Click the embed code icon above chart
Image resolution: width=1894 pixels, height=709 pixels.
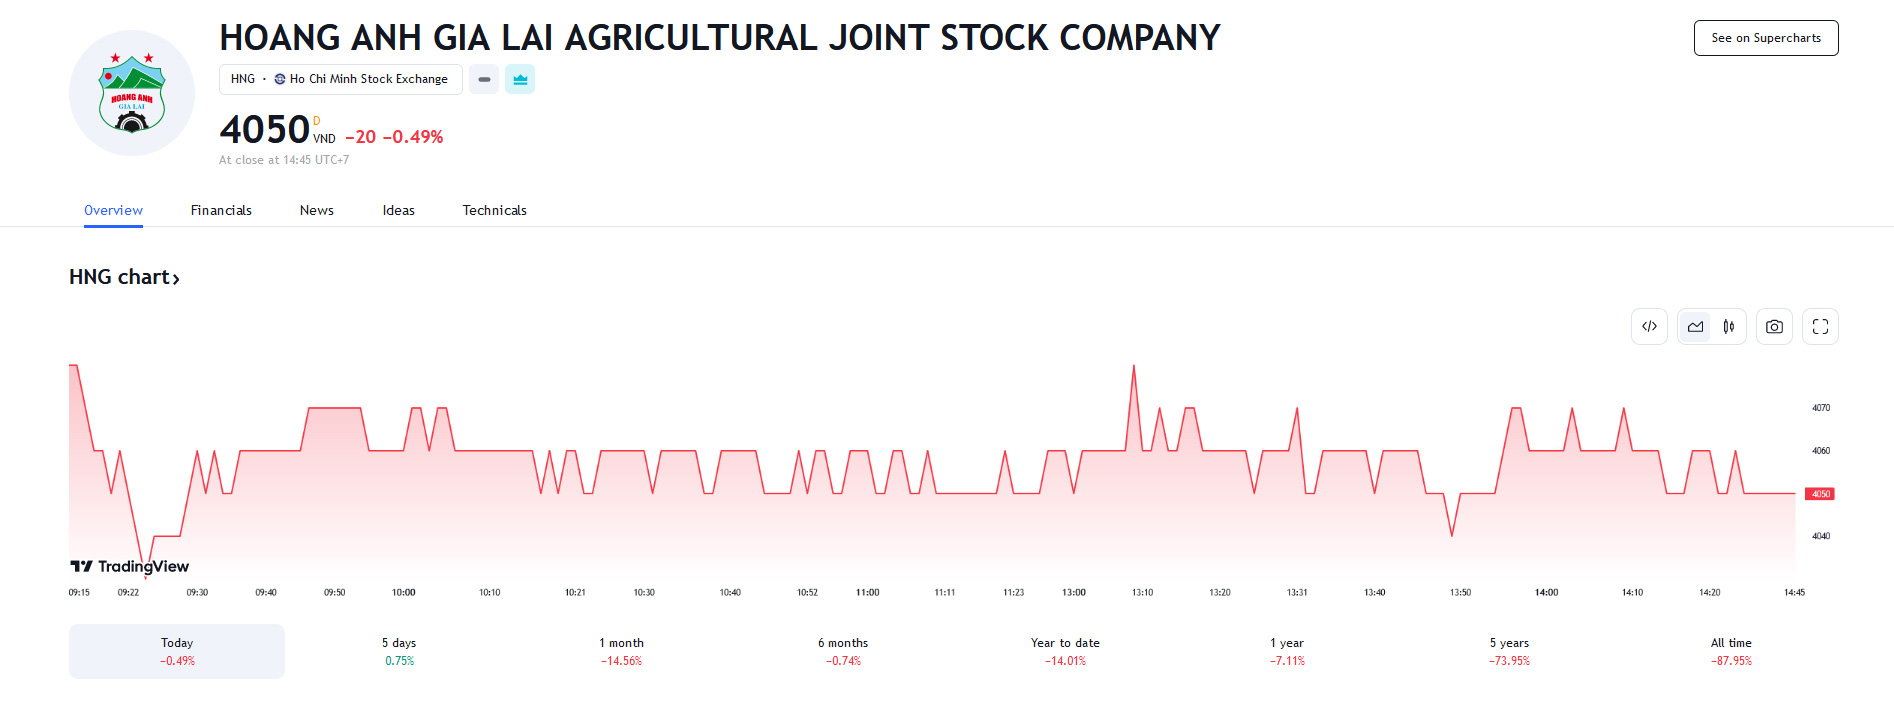pyautogui.click(x=1649, y=327)
